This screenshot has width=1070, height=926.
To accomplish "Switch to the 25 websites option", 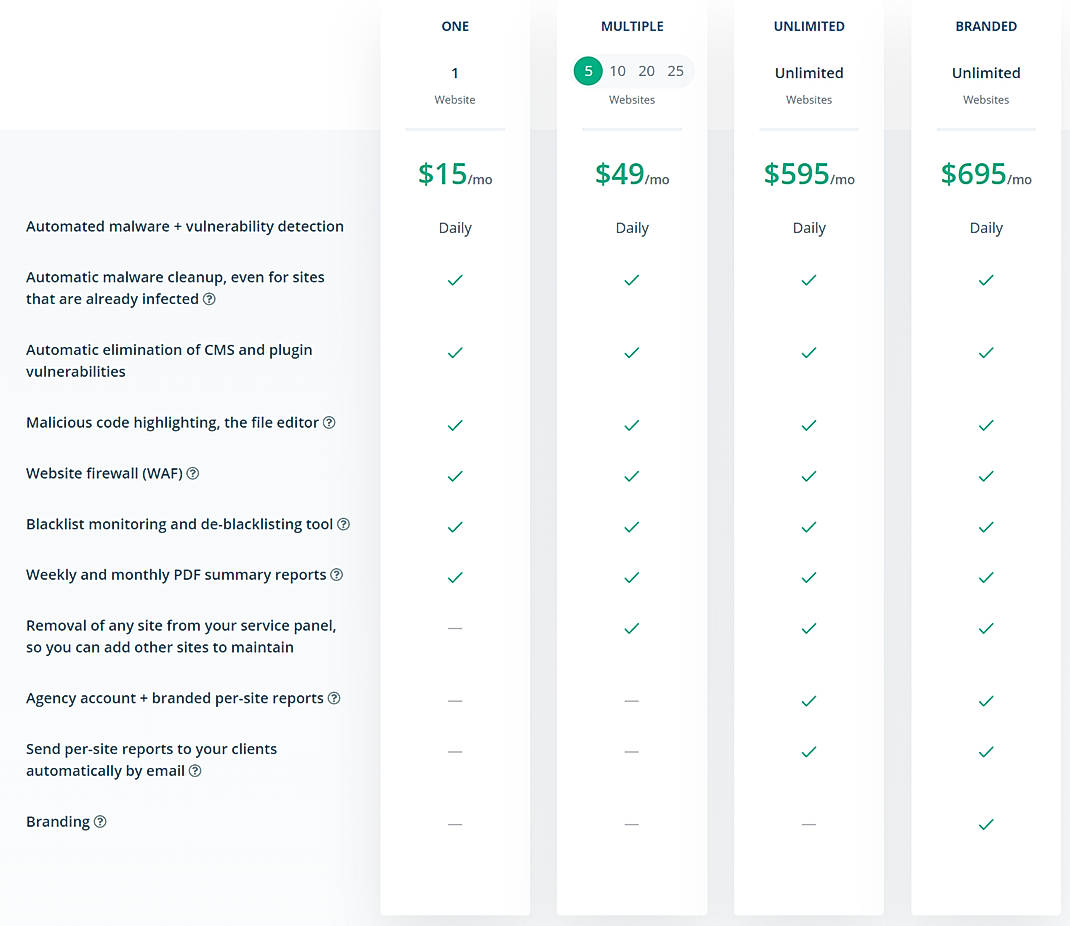I will (675, 70).
